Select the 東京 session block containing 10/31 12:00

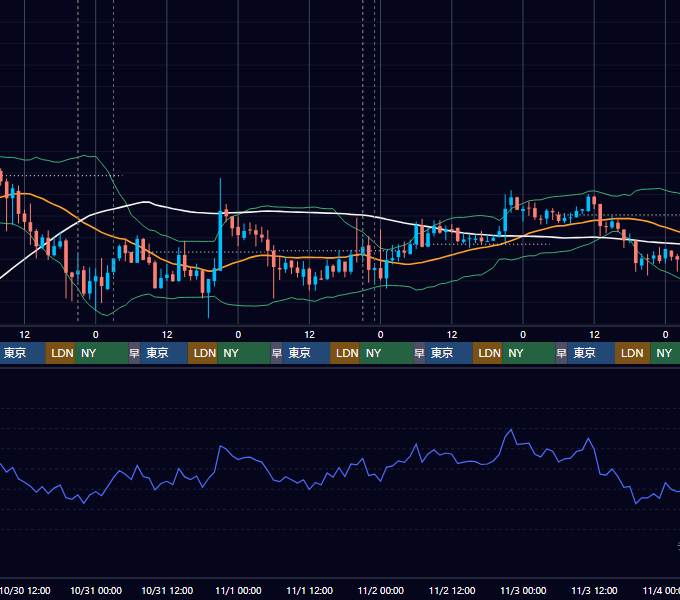[164, 353]
